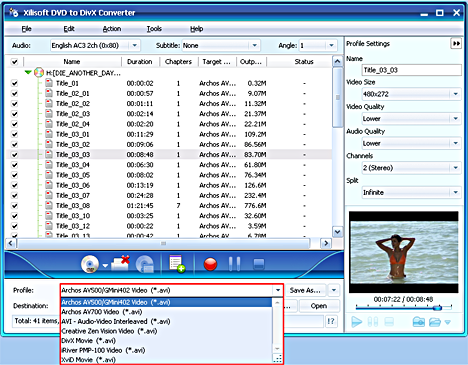Open the dropdown arrow beside the DVD icon
Screen dimensions: 468x365
coord(105,266)
